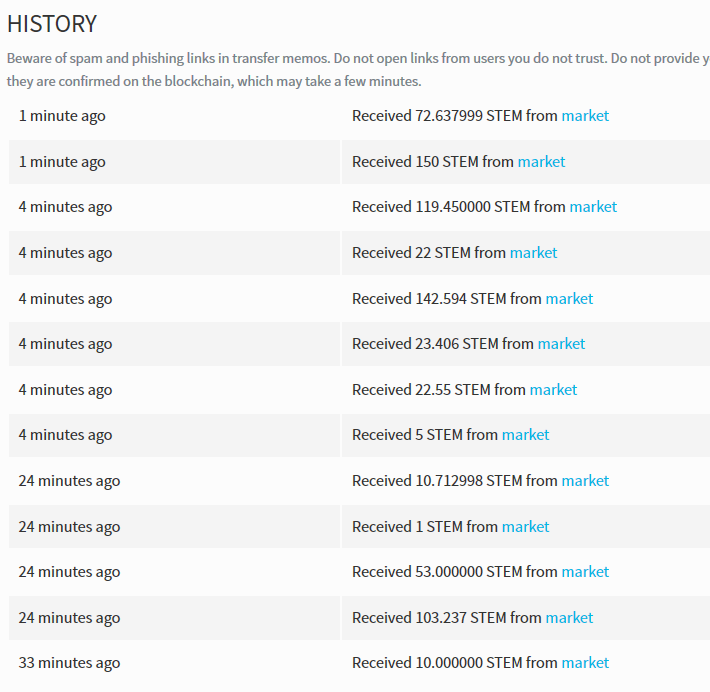Screen dimensions: 710x692
Task: Select the 33 minutes ago timestamp
Action: (x=69, y=663)
